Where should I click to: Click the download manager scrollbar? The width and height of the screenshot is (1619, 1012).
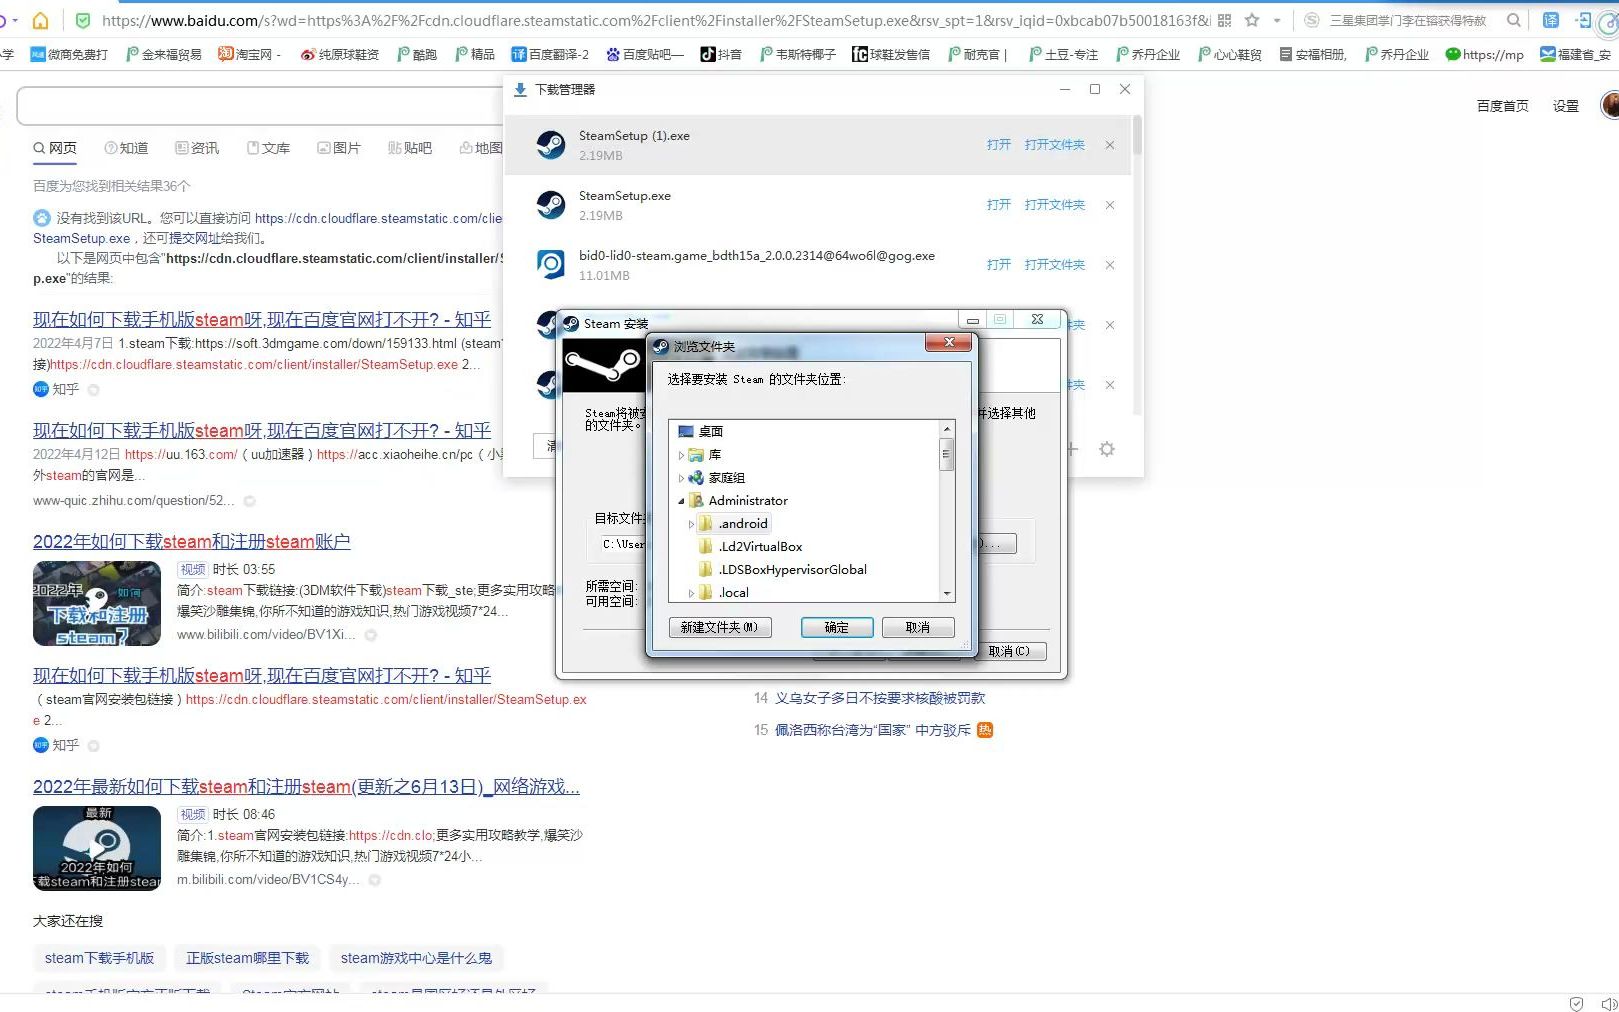[1137, 135]
